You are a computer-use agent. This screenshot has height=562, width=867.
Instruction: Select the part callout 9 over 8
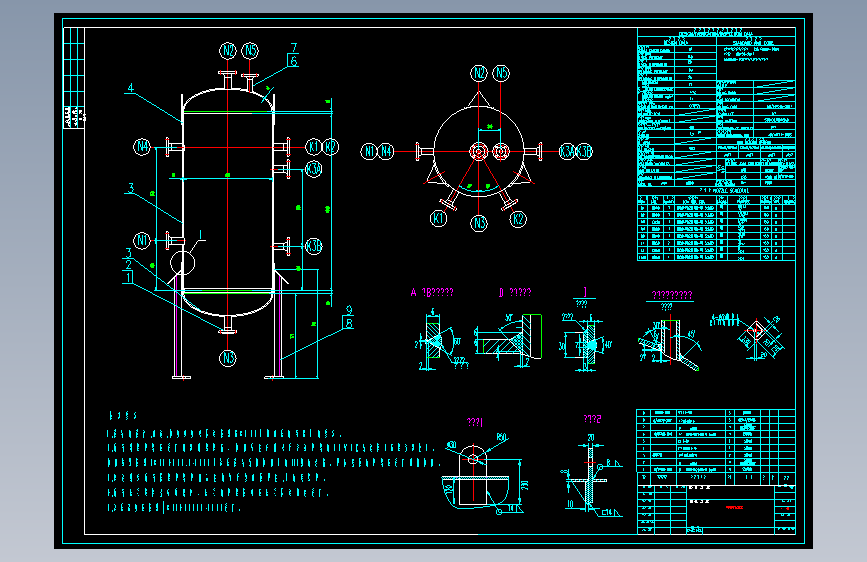pos(348,317)
